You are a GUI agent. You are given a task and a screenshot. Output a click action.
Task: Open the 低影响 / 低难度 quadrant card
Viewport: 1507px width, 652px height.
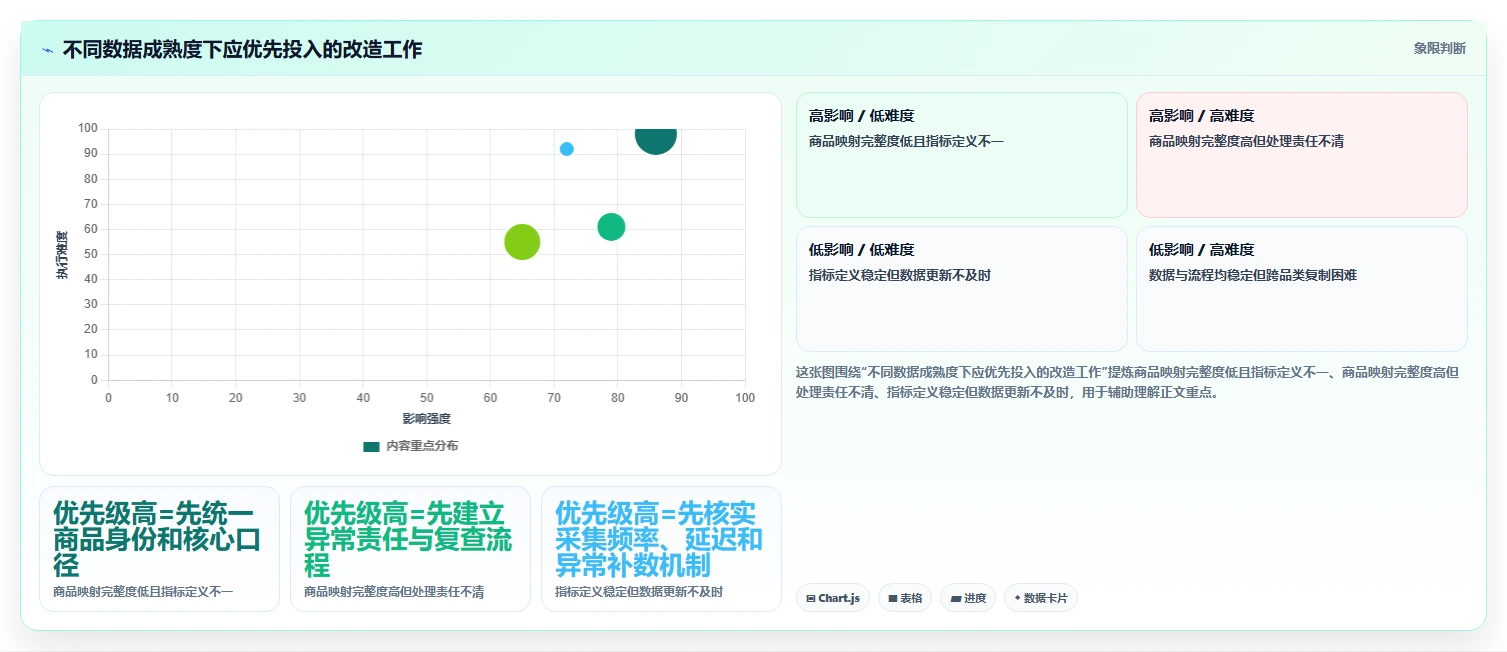(x=962, y=289)
